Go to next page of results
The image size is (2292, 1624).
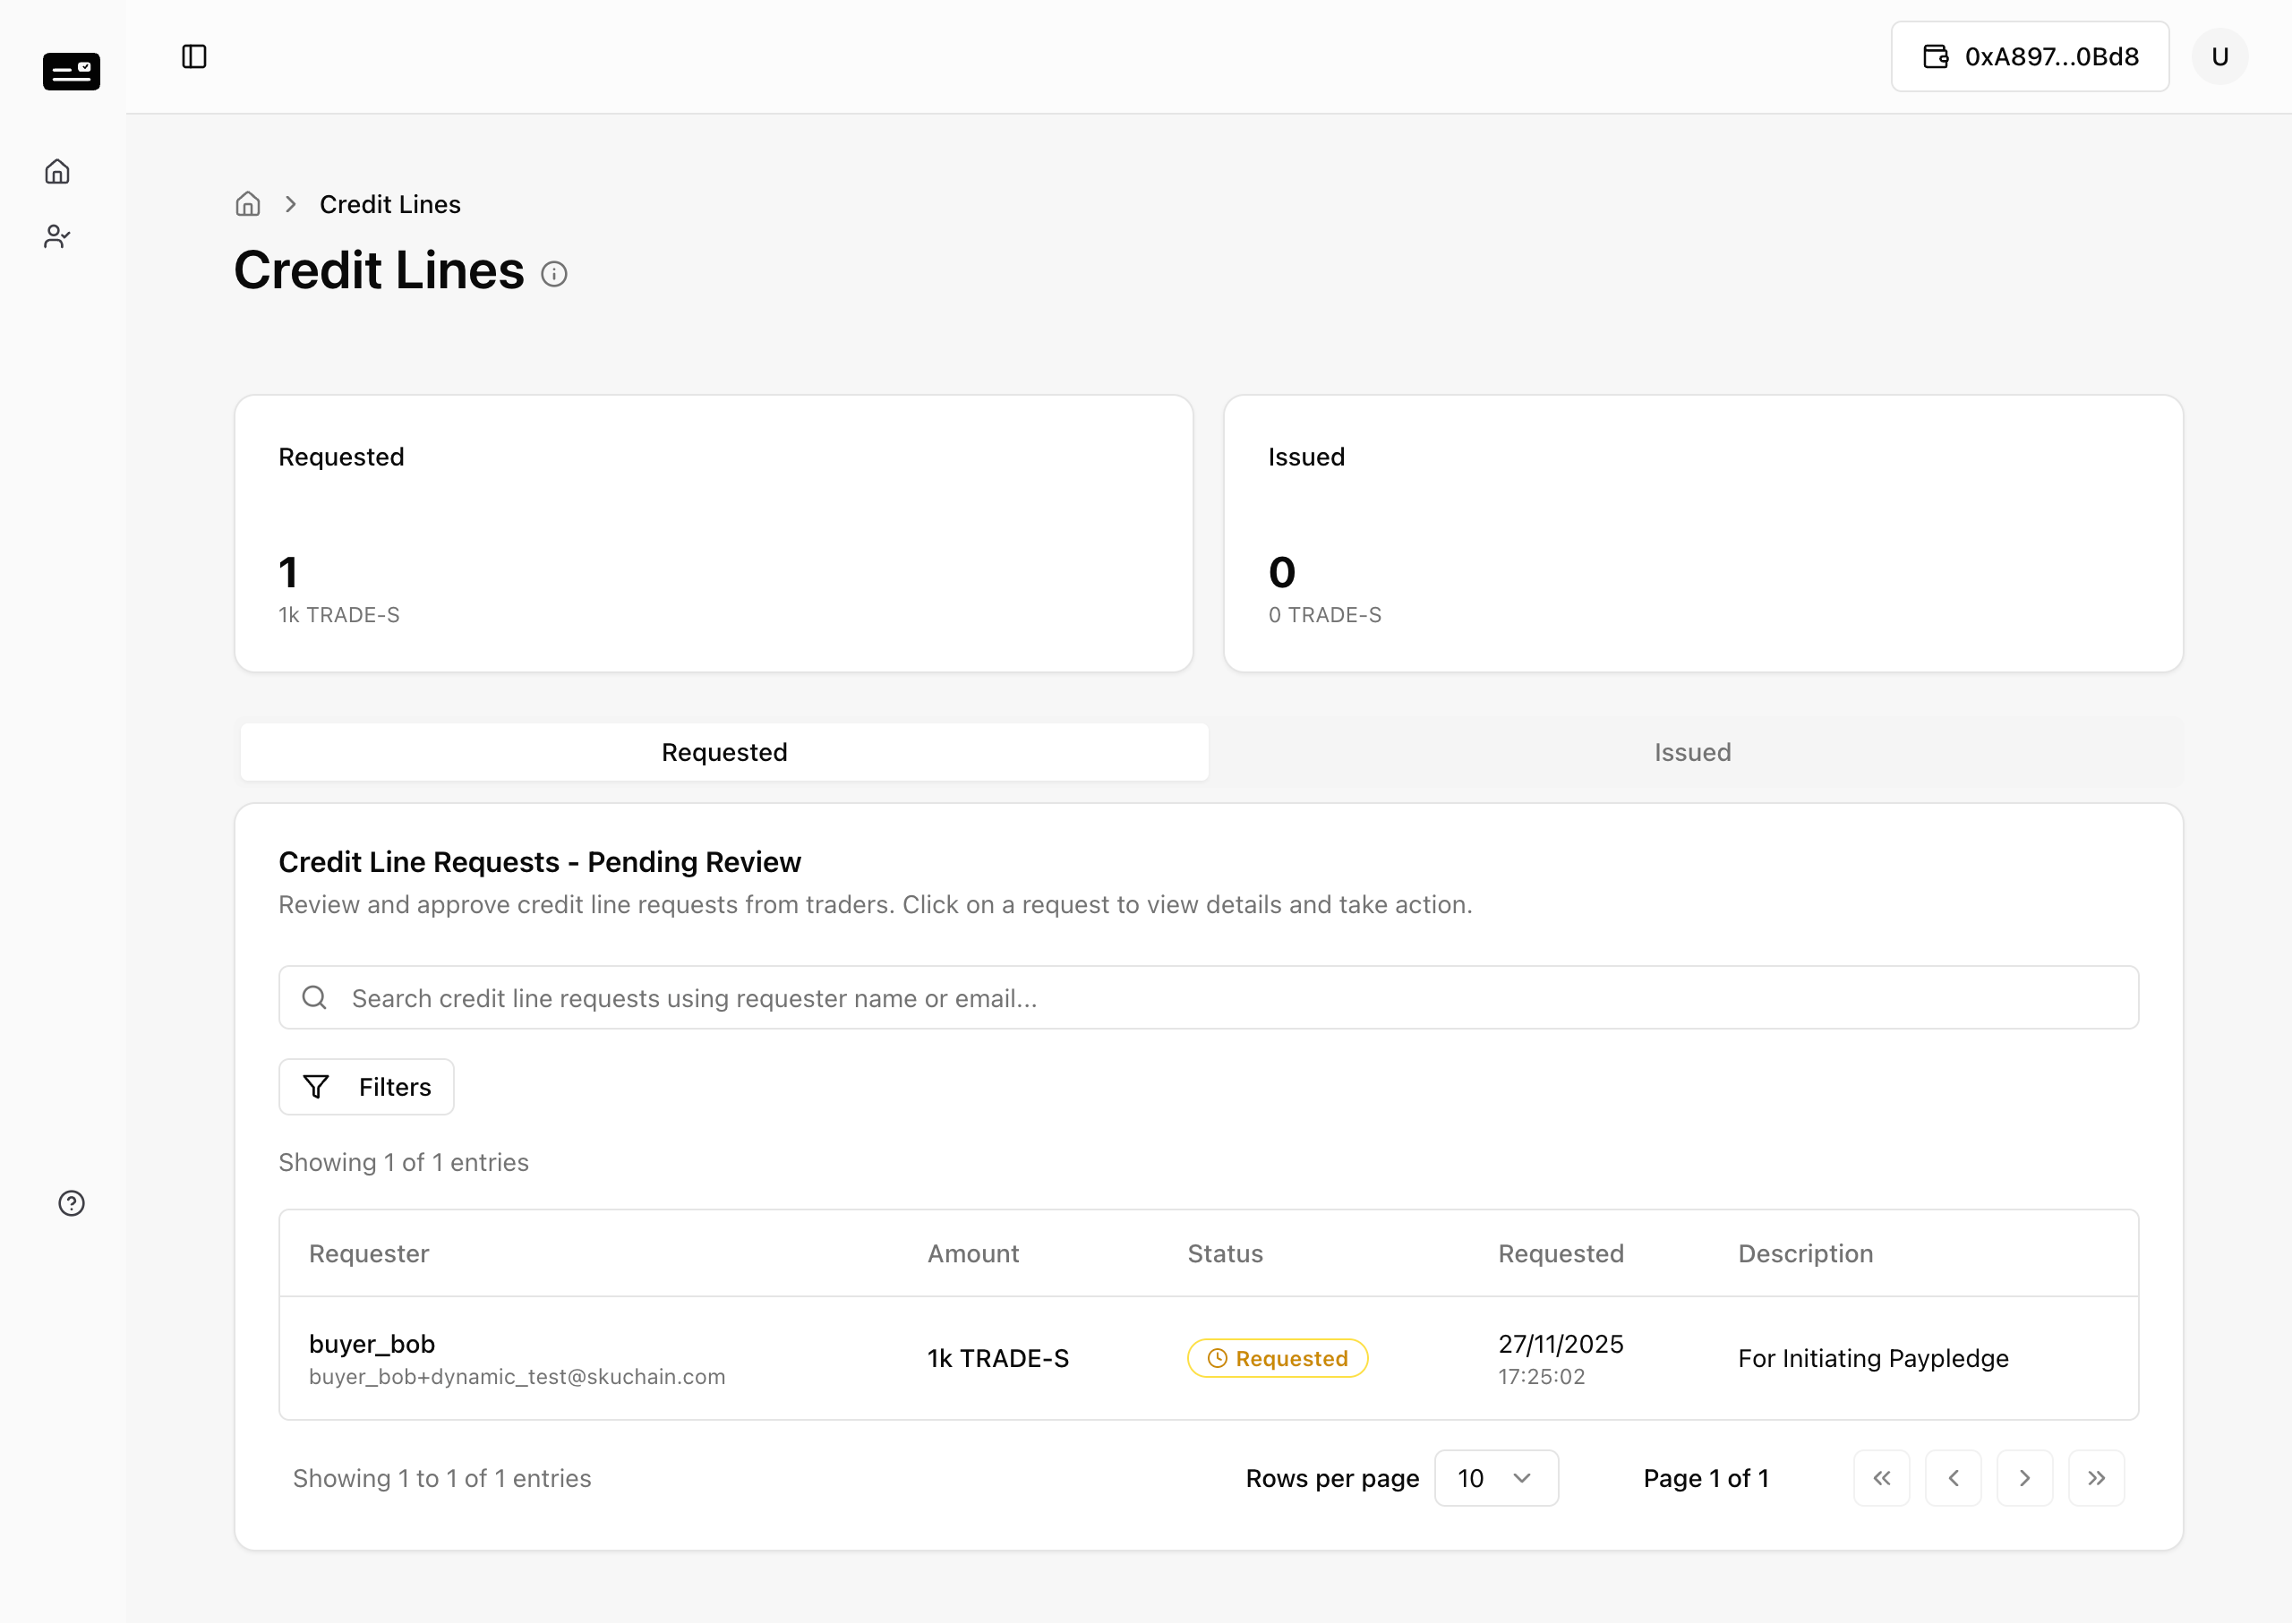pyautogui.click(x=2025, y=1478)
